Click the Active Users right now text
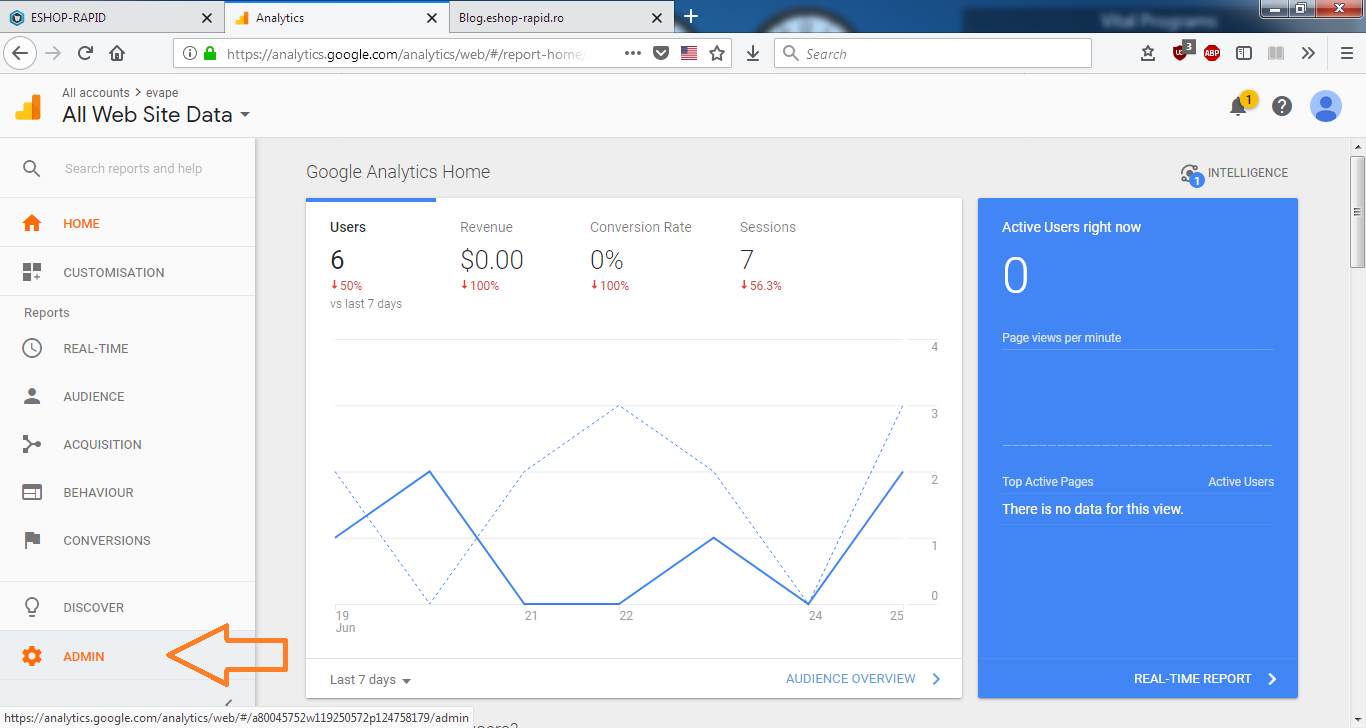This screenshot has width=1366, height=728. (1071, 227)
